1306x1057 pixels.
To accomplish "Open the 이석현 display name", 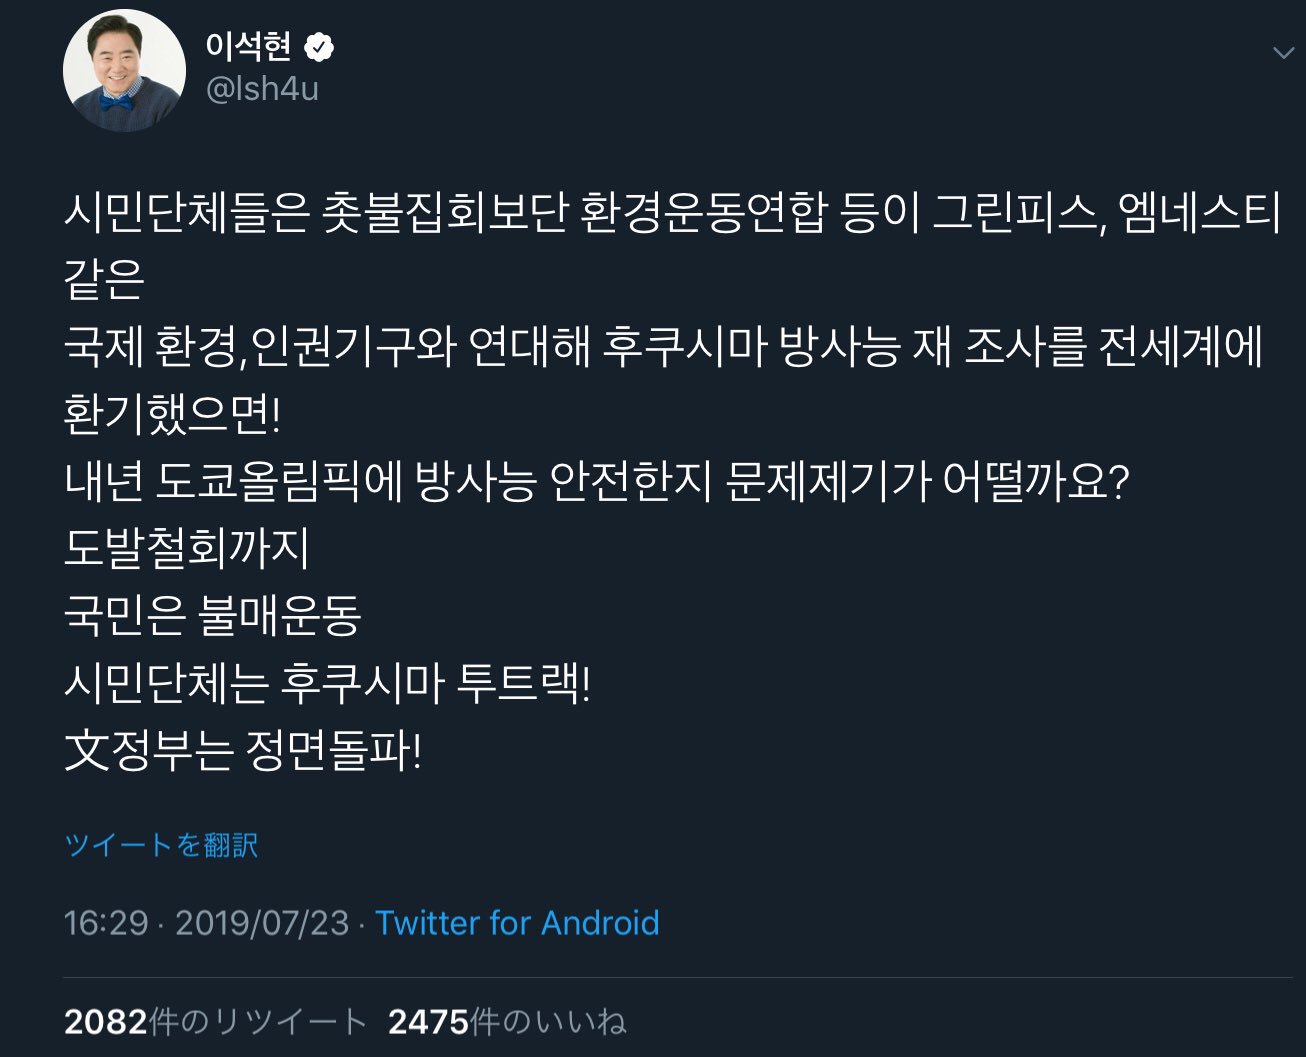I will tap(249, 46).
